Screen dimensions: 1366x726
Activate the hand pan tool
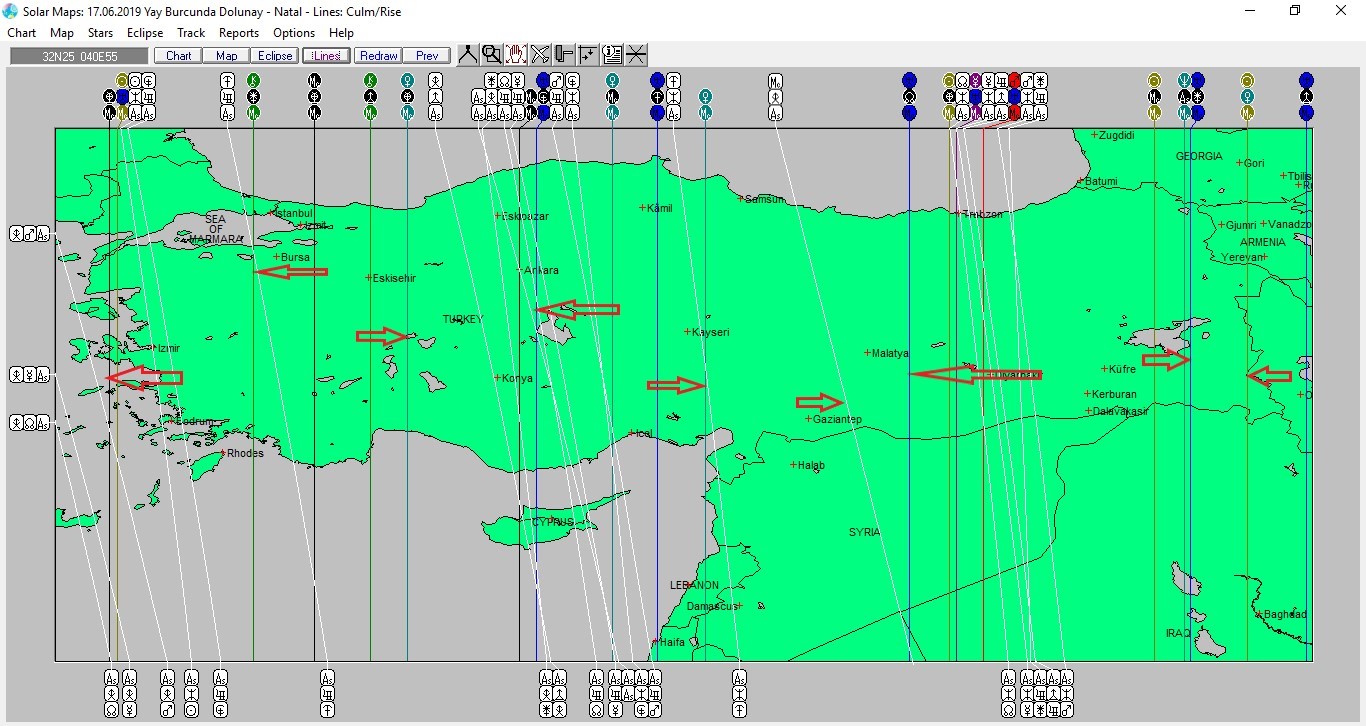pos(516,55)
